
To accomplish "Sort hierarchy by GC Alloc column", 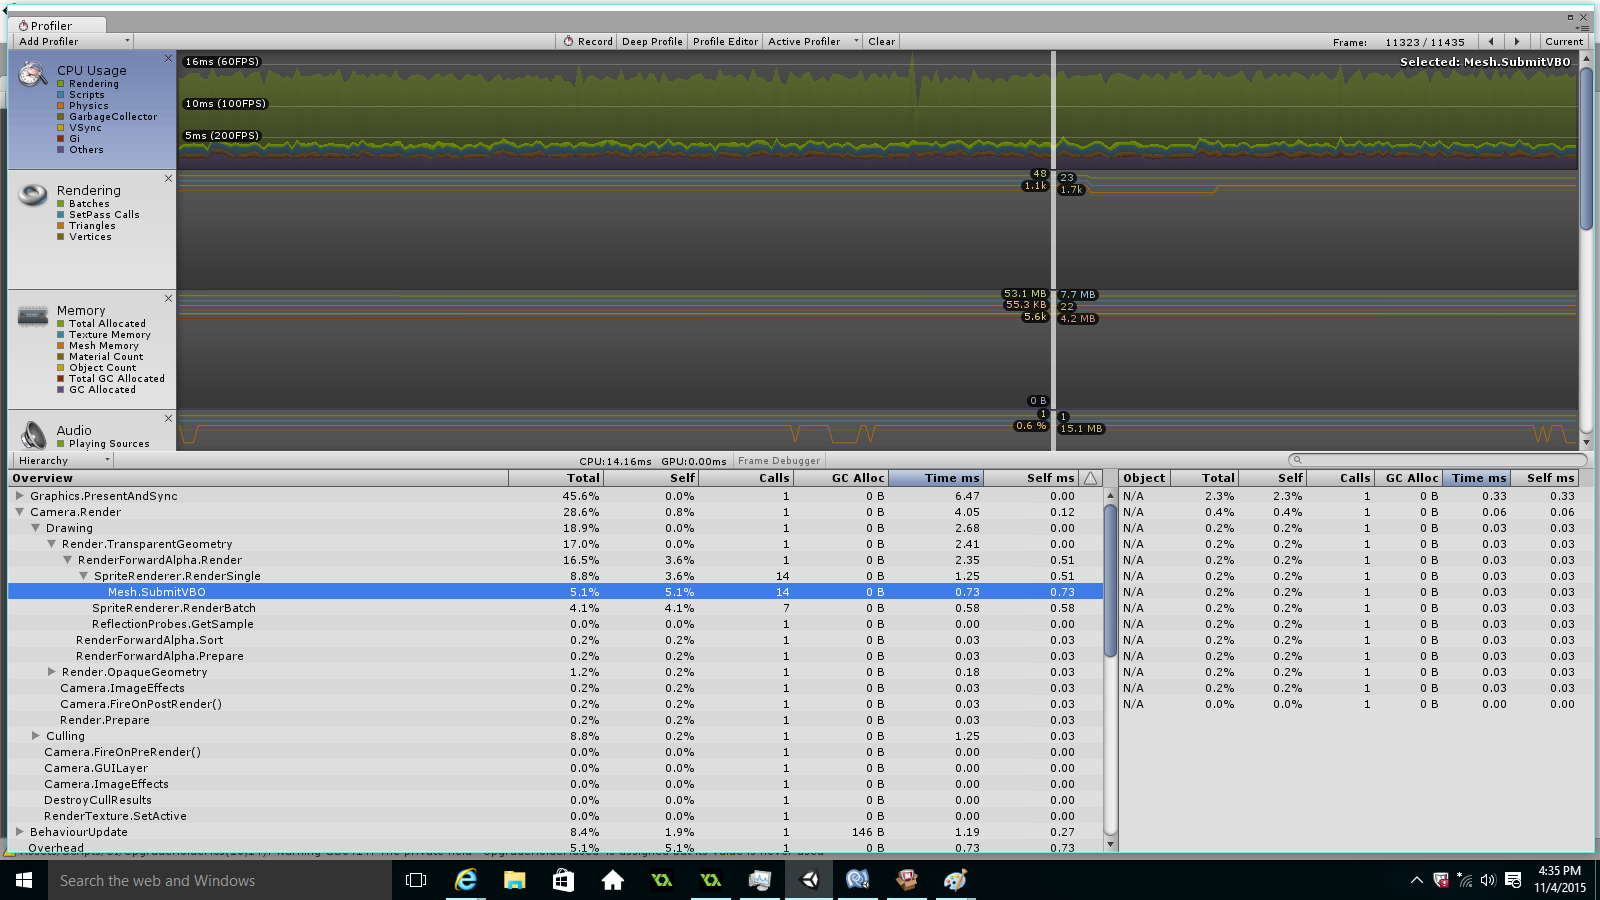I will [841, 478].
